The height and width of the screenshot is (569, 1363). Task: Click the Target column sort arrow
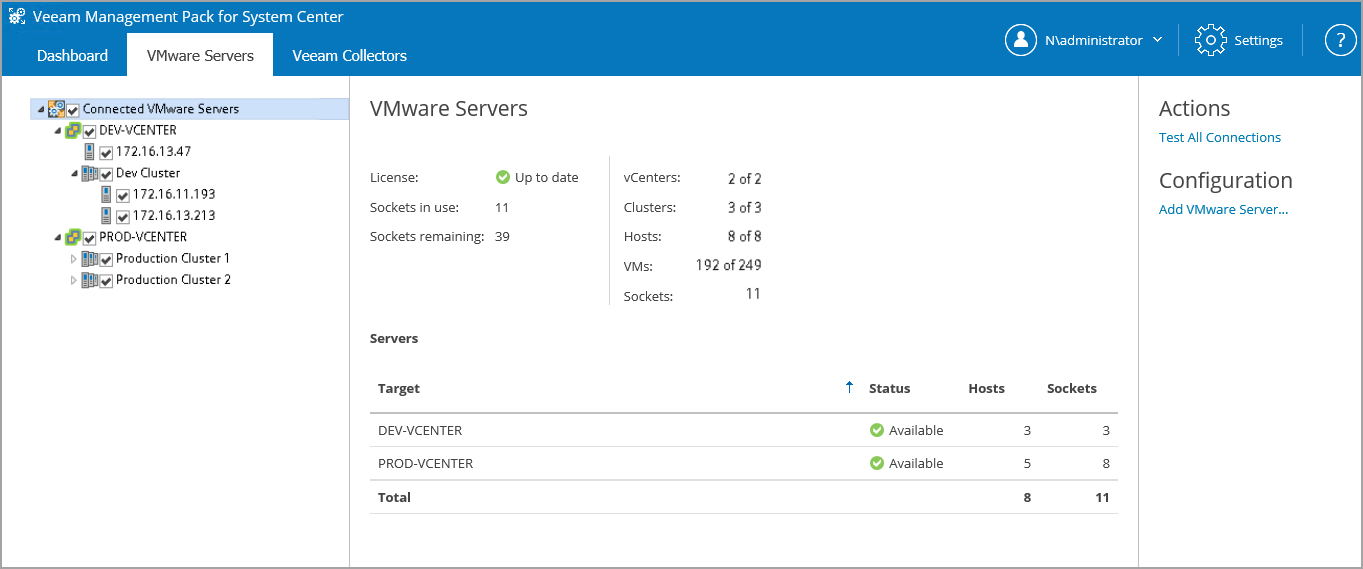point(850,388)
